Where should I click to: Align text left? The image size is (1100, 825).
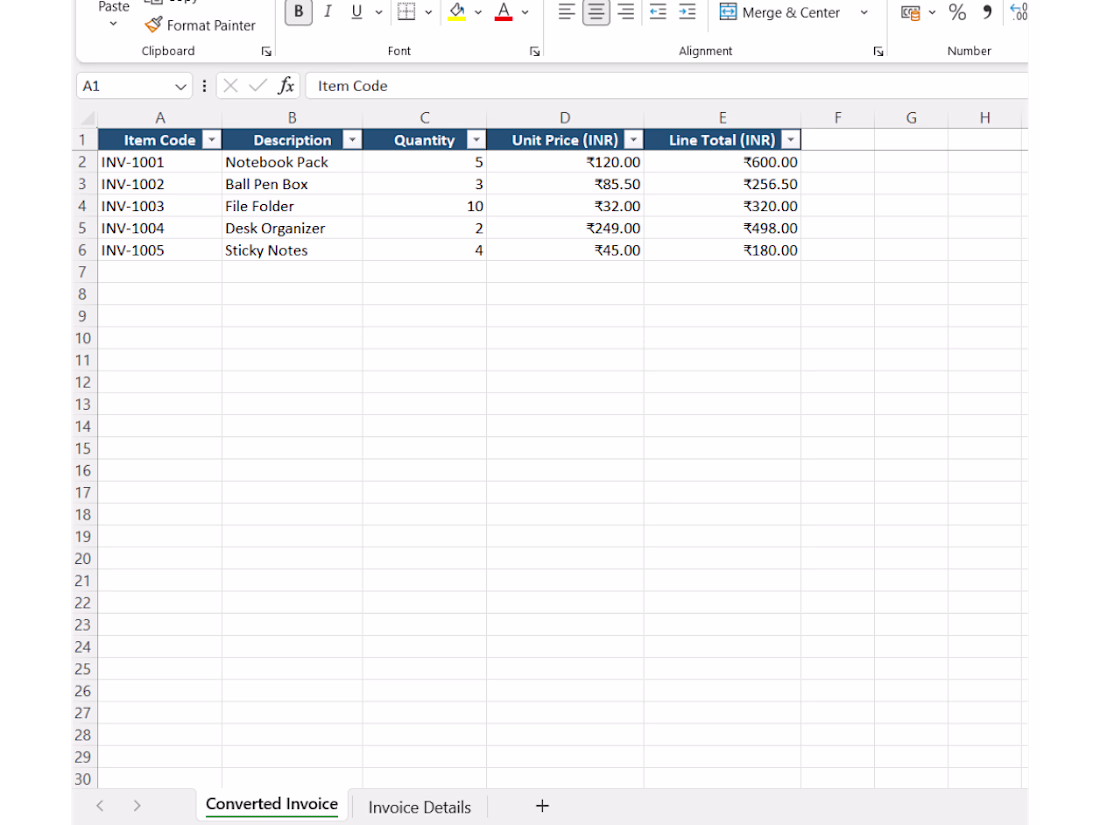click(x=567, y=12)
